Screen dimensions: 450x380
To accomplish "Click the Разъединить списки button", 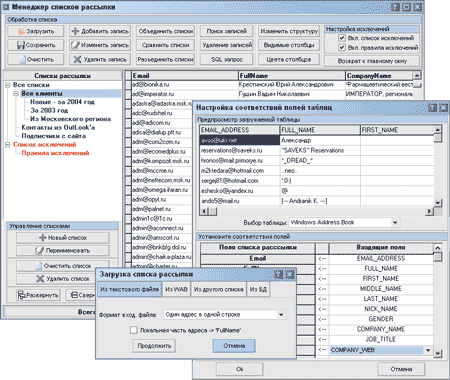I will [165, 59].
